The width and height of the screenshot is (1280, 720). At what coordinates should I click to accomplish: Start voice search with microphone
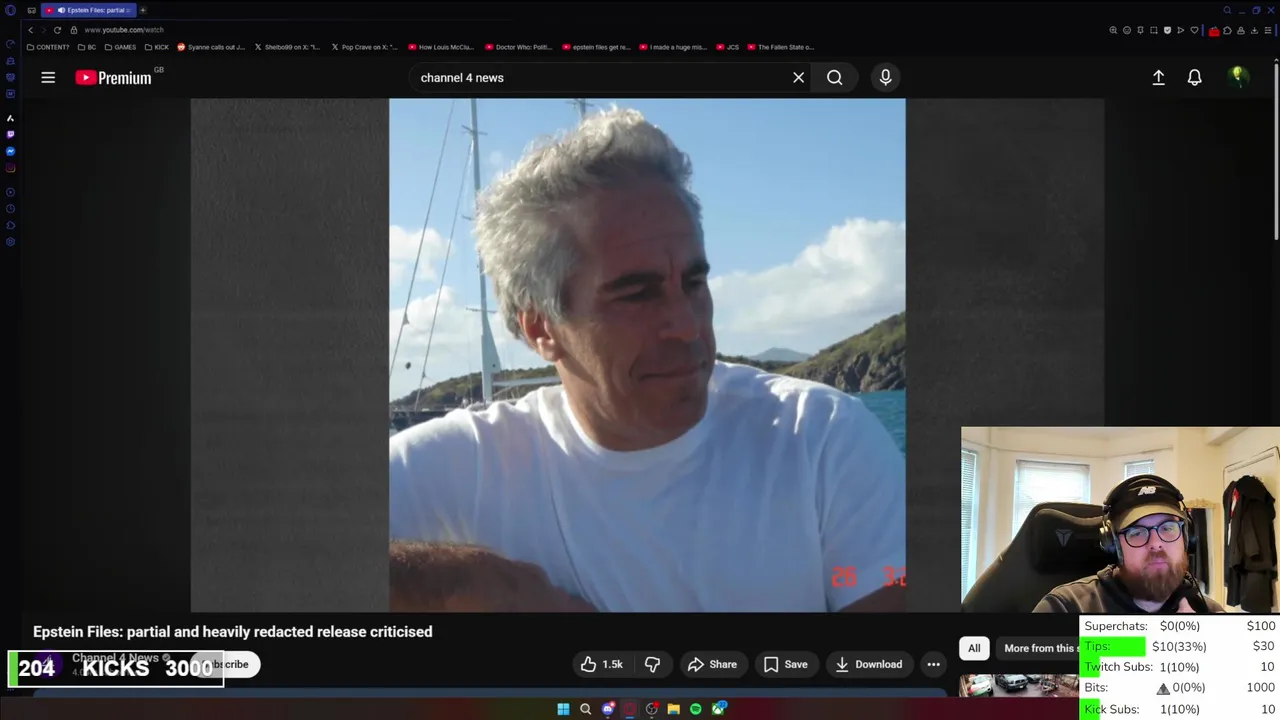885,77
